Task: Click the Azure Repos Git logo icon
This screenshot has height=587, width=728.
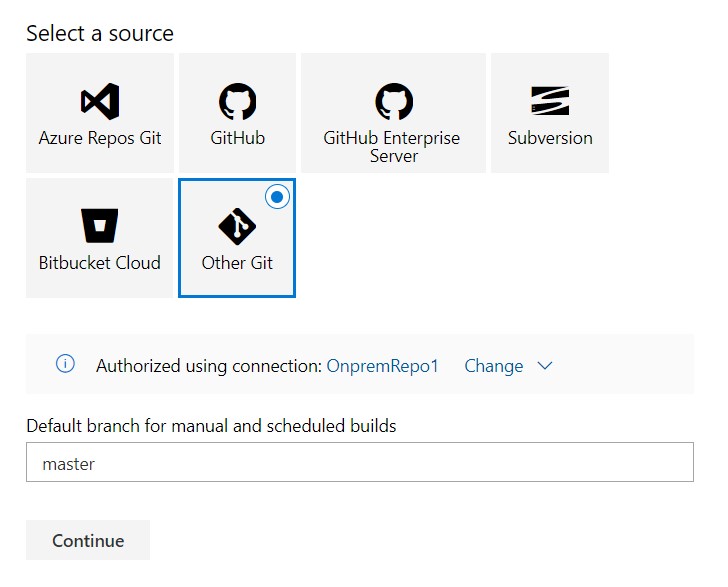Action: click(x=100, y=101)
